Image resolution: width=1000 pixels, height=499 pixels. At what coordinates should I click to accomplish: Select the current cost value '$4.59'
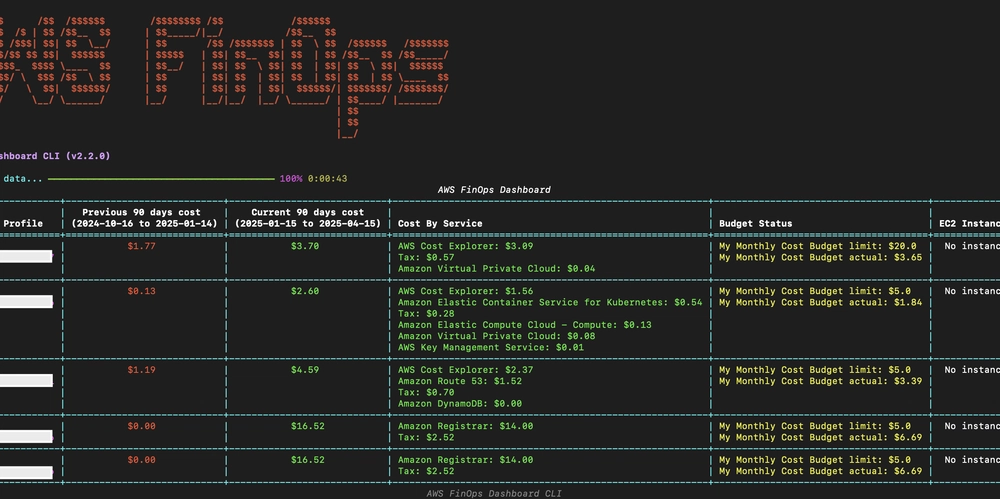click(305, 369)
